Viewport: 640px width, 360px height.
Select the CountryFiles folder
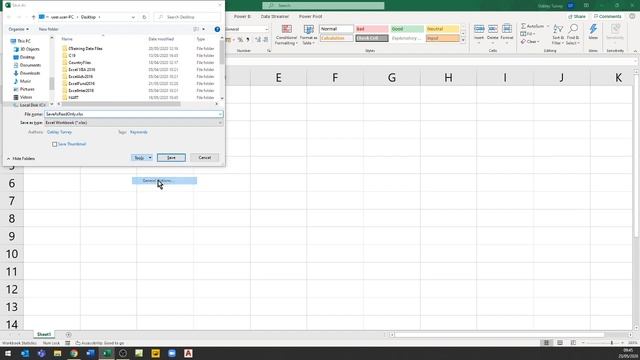(80, 62)
